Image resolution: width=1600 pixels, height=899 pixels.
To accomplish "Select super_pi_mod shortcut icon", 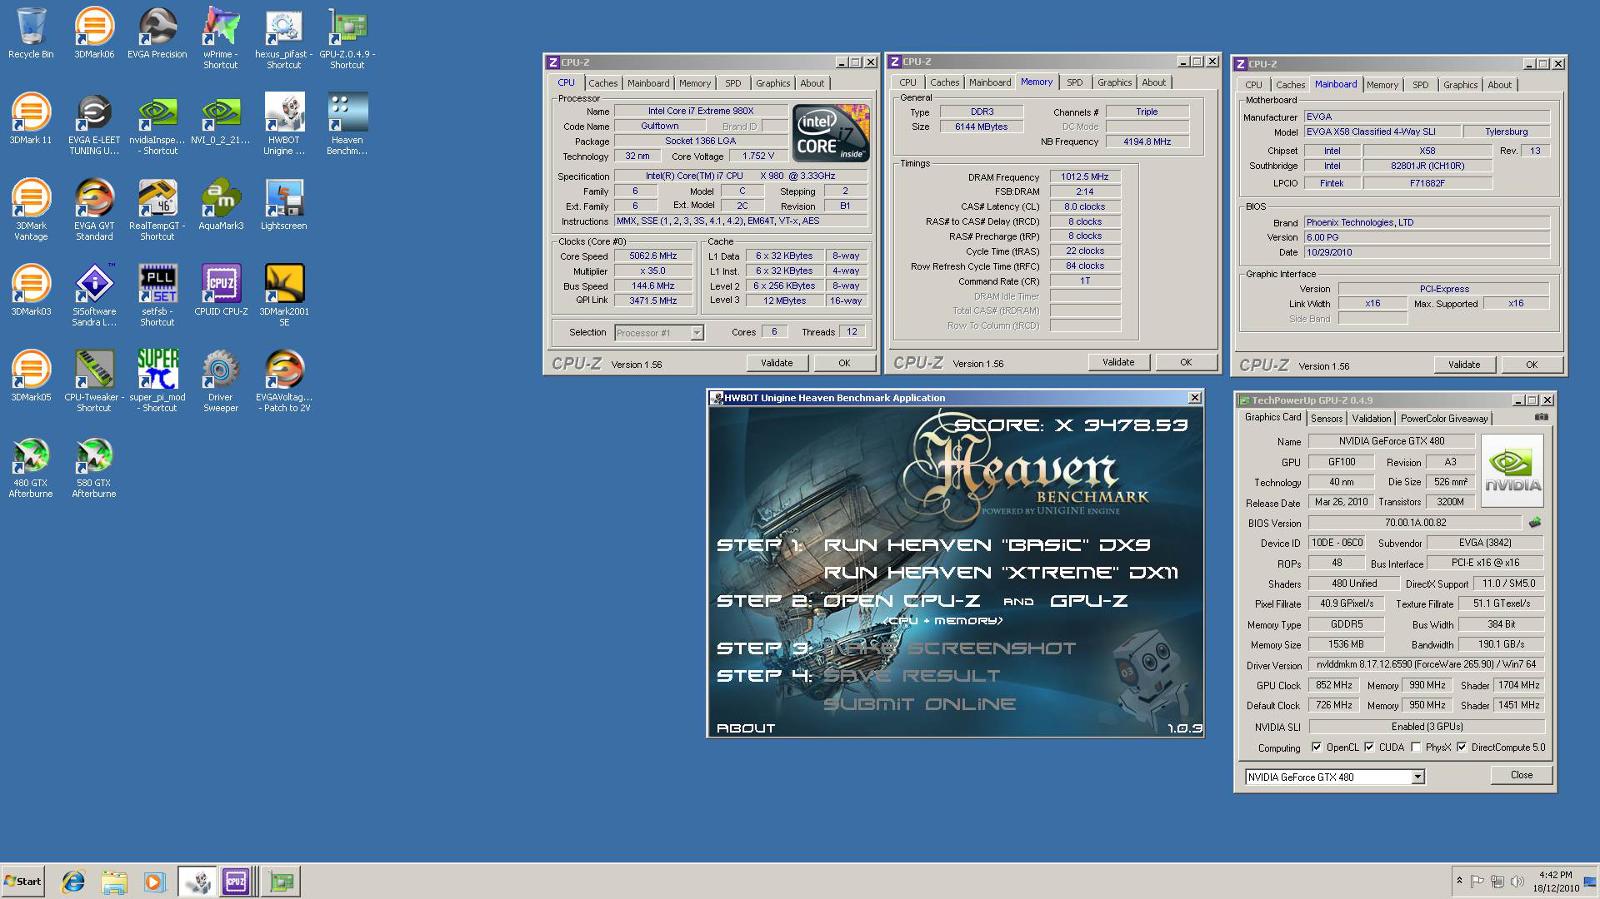I will point(157,381).
